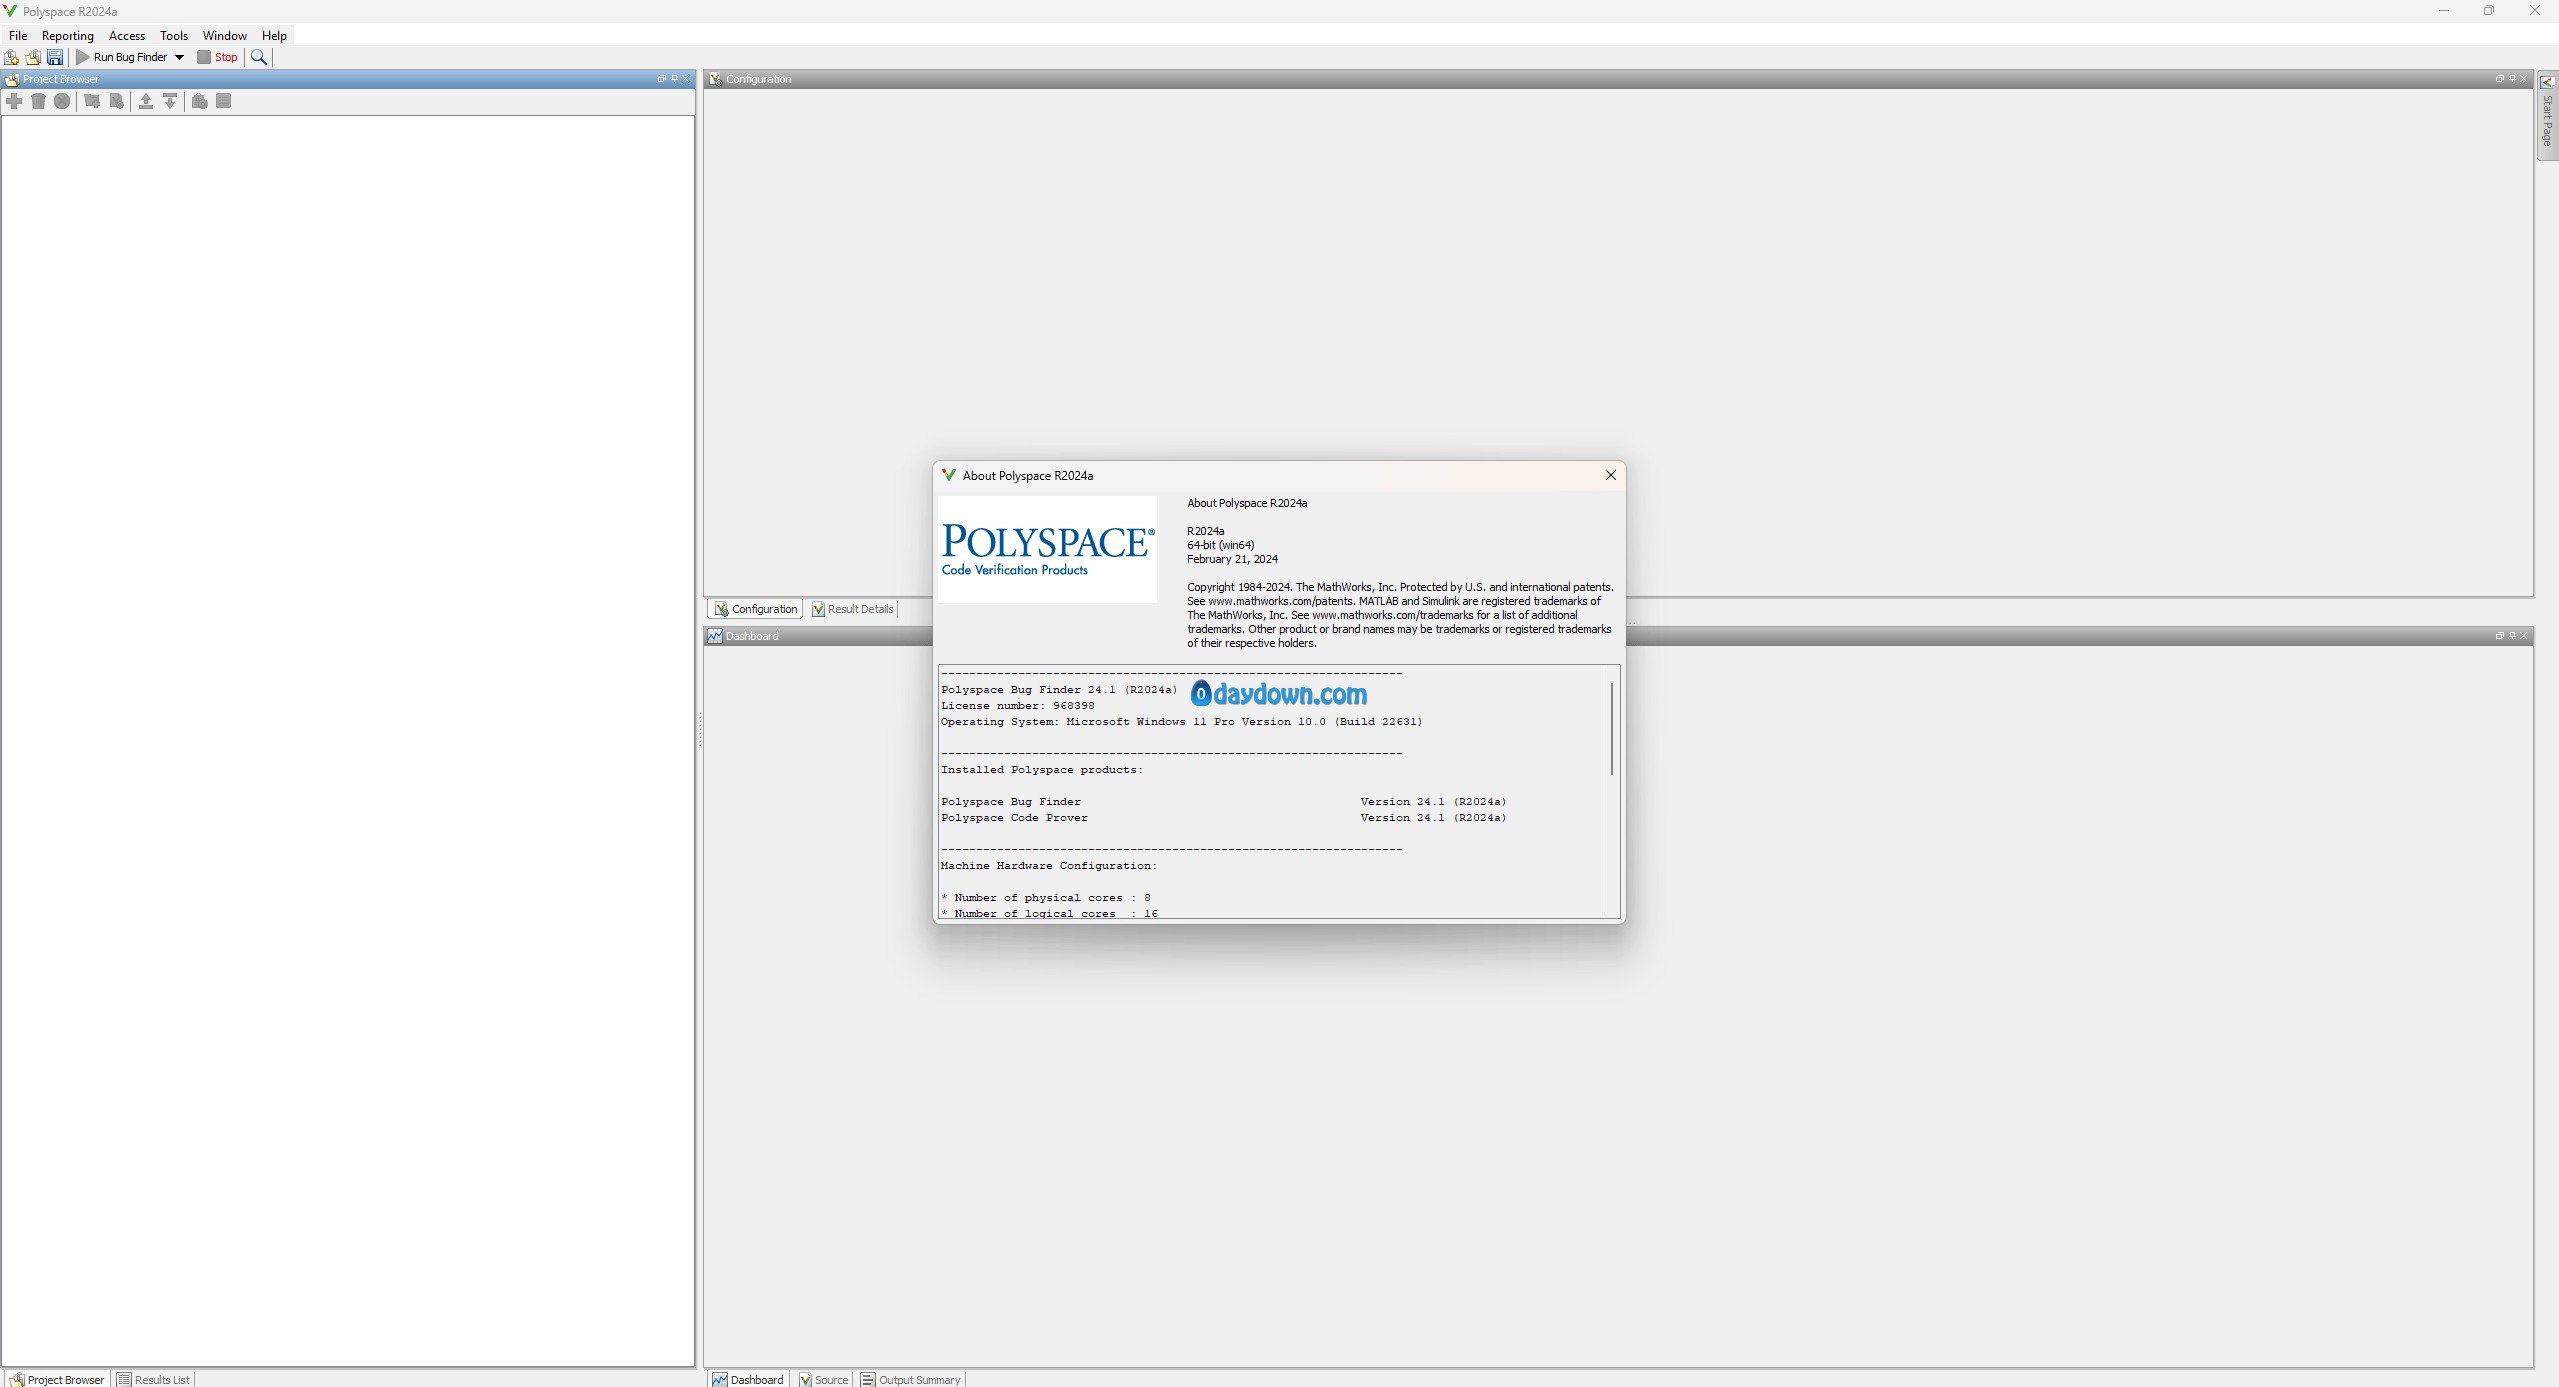Click the add folder icon in Project Browser
This screenshot has width=2559, height=1387.
(92, 101)
